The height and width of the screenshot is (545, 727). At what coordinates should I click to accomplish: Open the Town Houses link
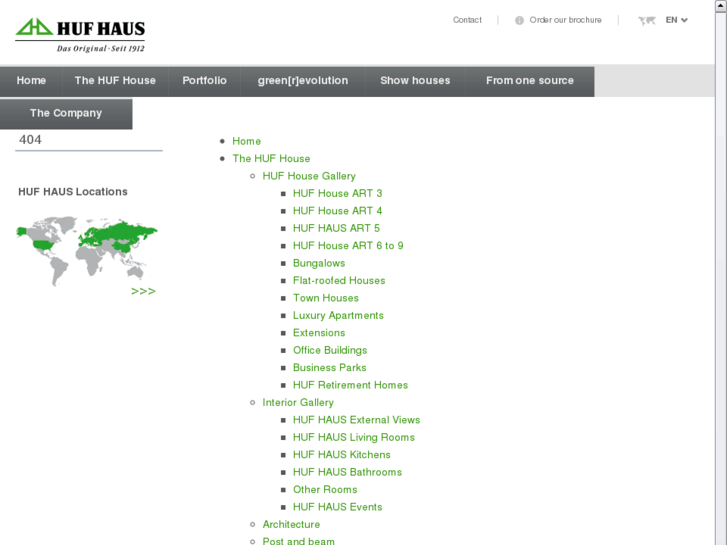tap(326, 298)
